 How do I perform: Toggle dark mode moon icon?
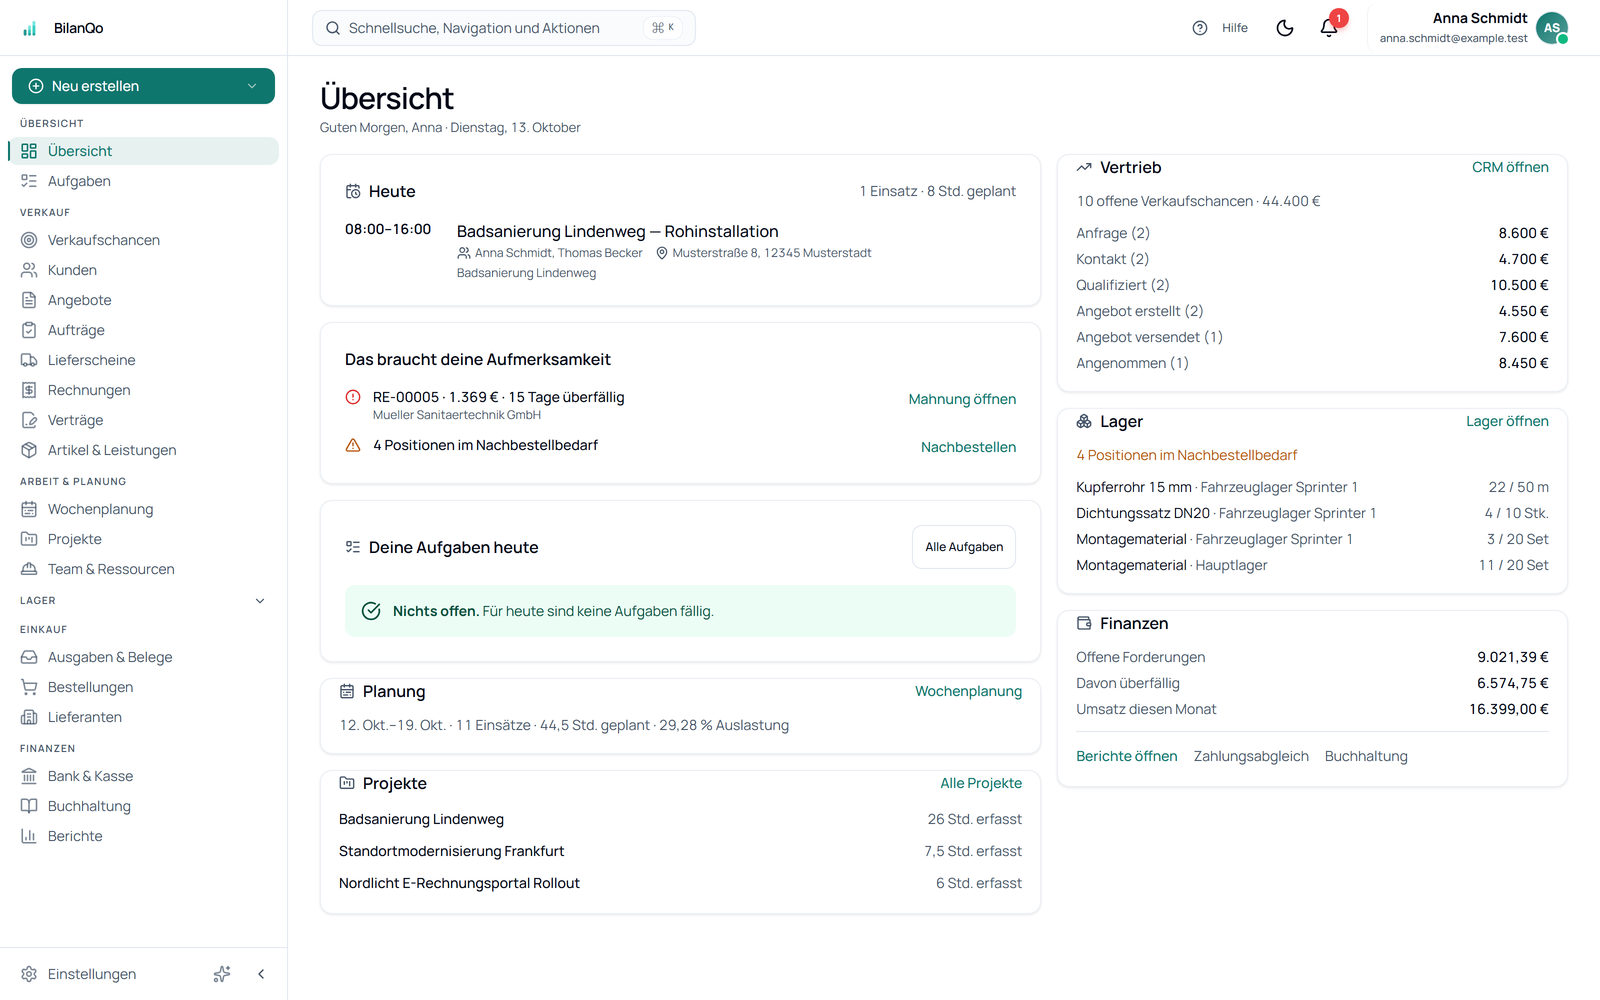pos(1285,28)
